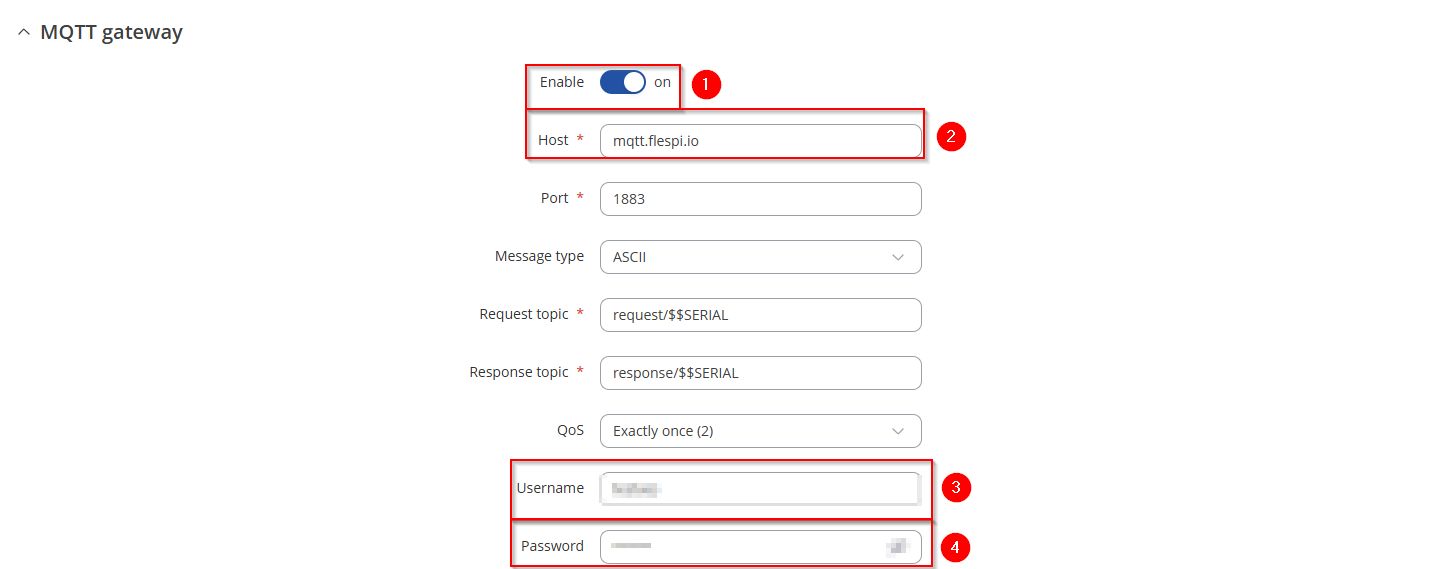Click the Host field label

pos(553,140)
